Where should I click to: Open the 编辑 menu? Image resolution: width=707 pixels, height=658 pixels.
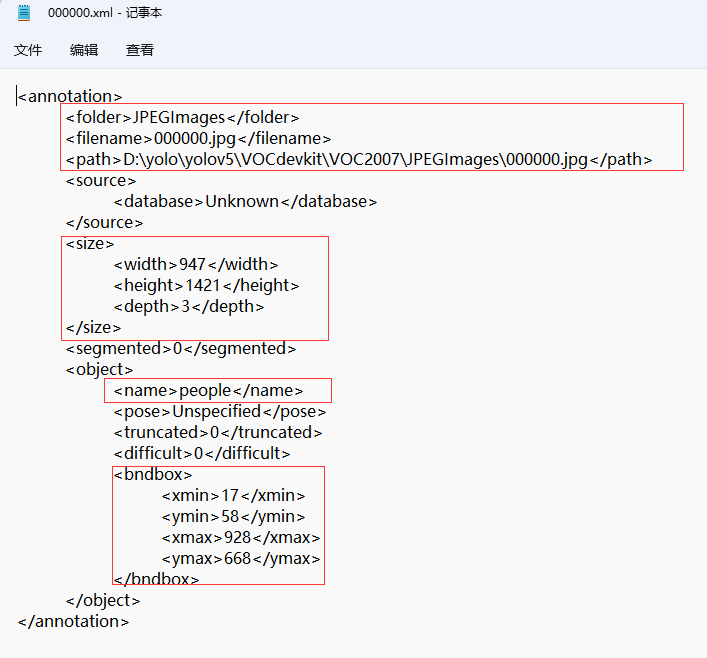(84, 50)
